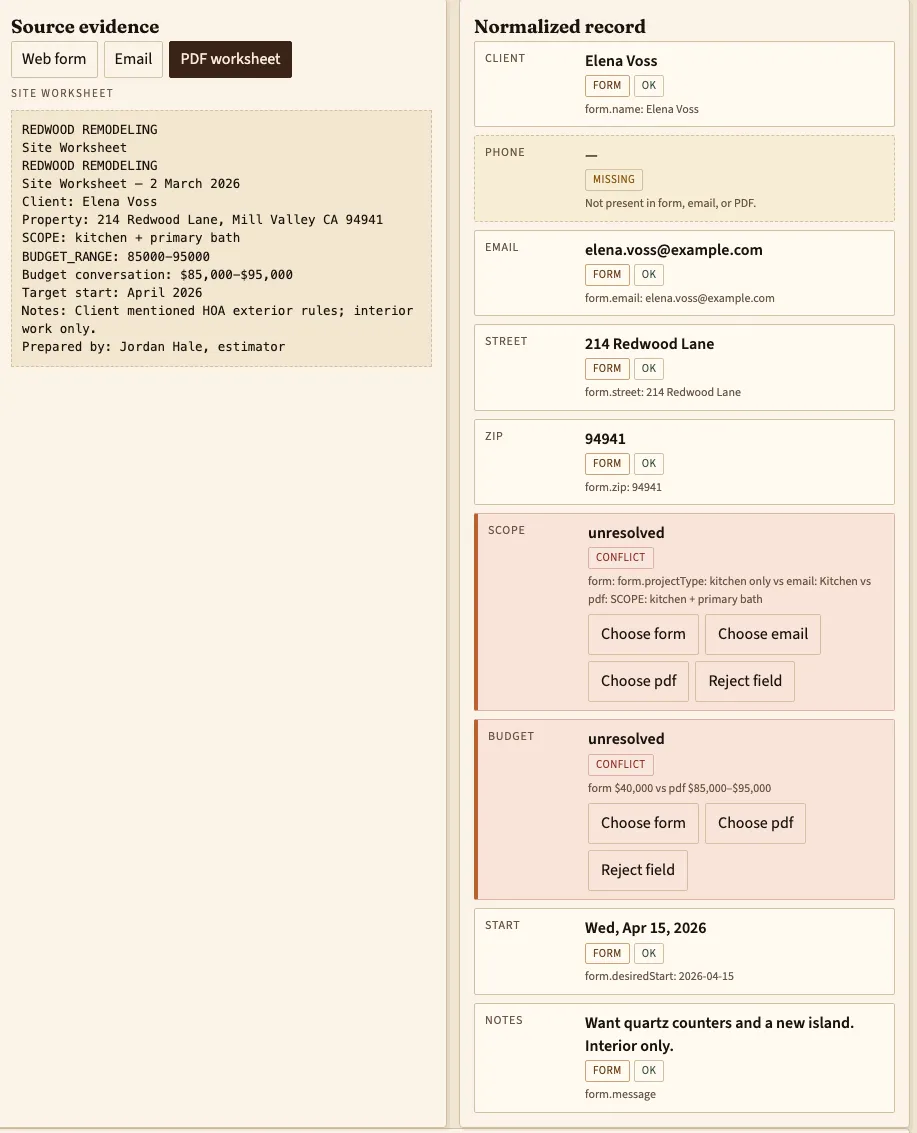Click the 'form.zip: 94941' text
Viewport: 917px width, 1133px height.
623,488
